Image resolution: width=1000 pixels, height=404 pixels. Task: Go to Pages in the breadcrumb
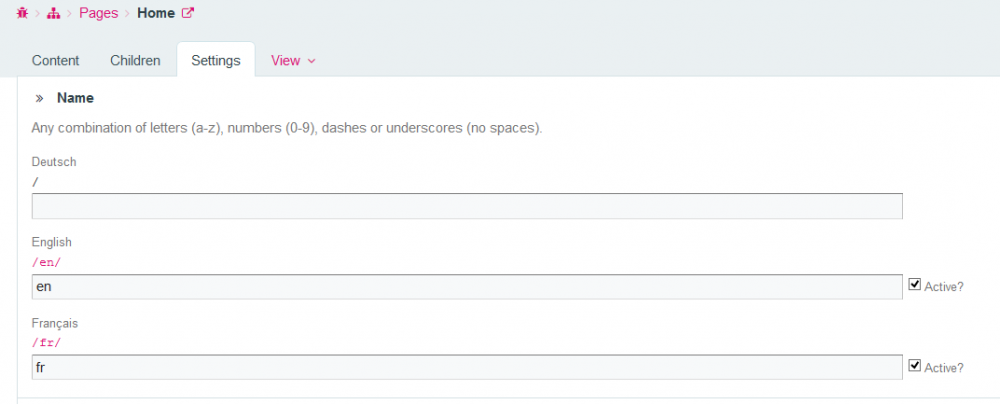pos(98,13)
